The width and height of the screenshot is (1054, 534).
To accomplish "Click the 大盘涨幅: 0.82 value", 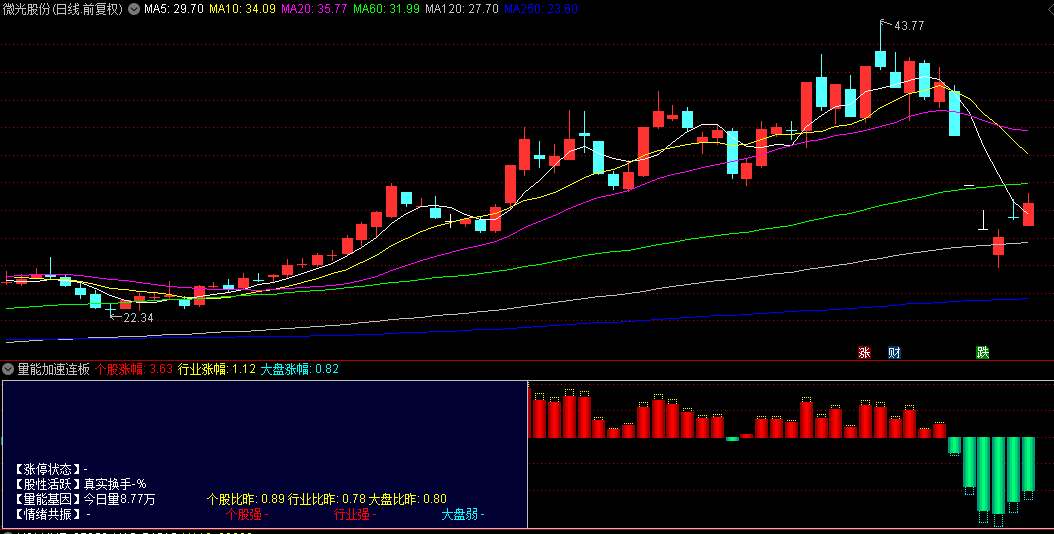I will (x=299, y=369).
